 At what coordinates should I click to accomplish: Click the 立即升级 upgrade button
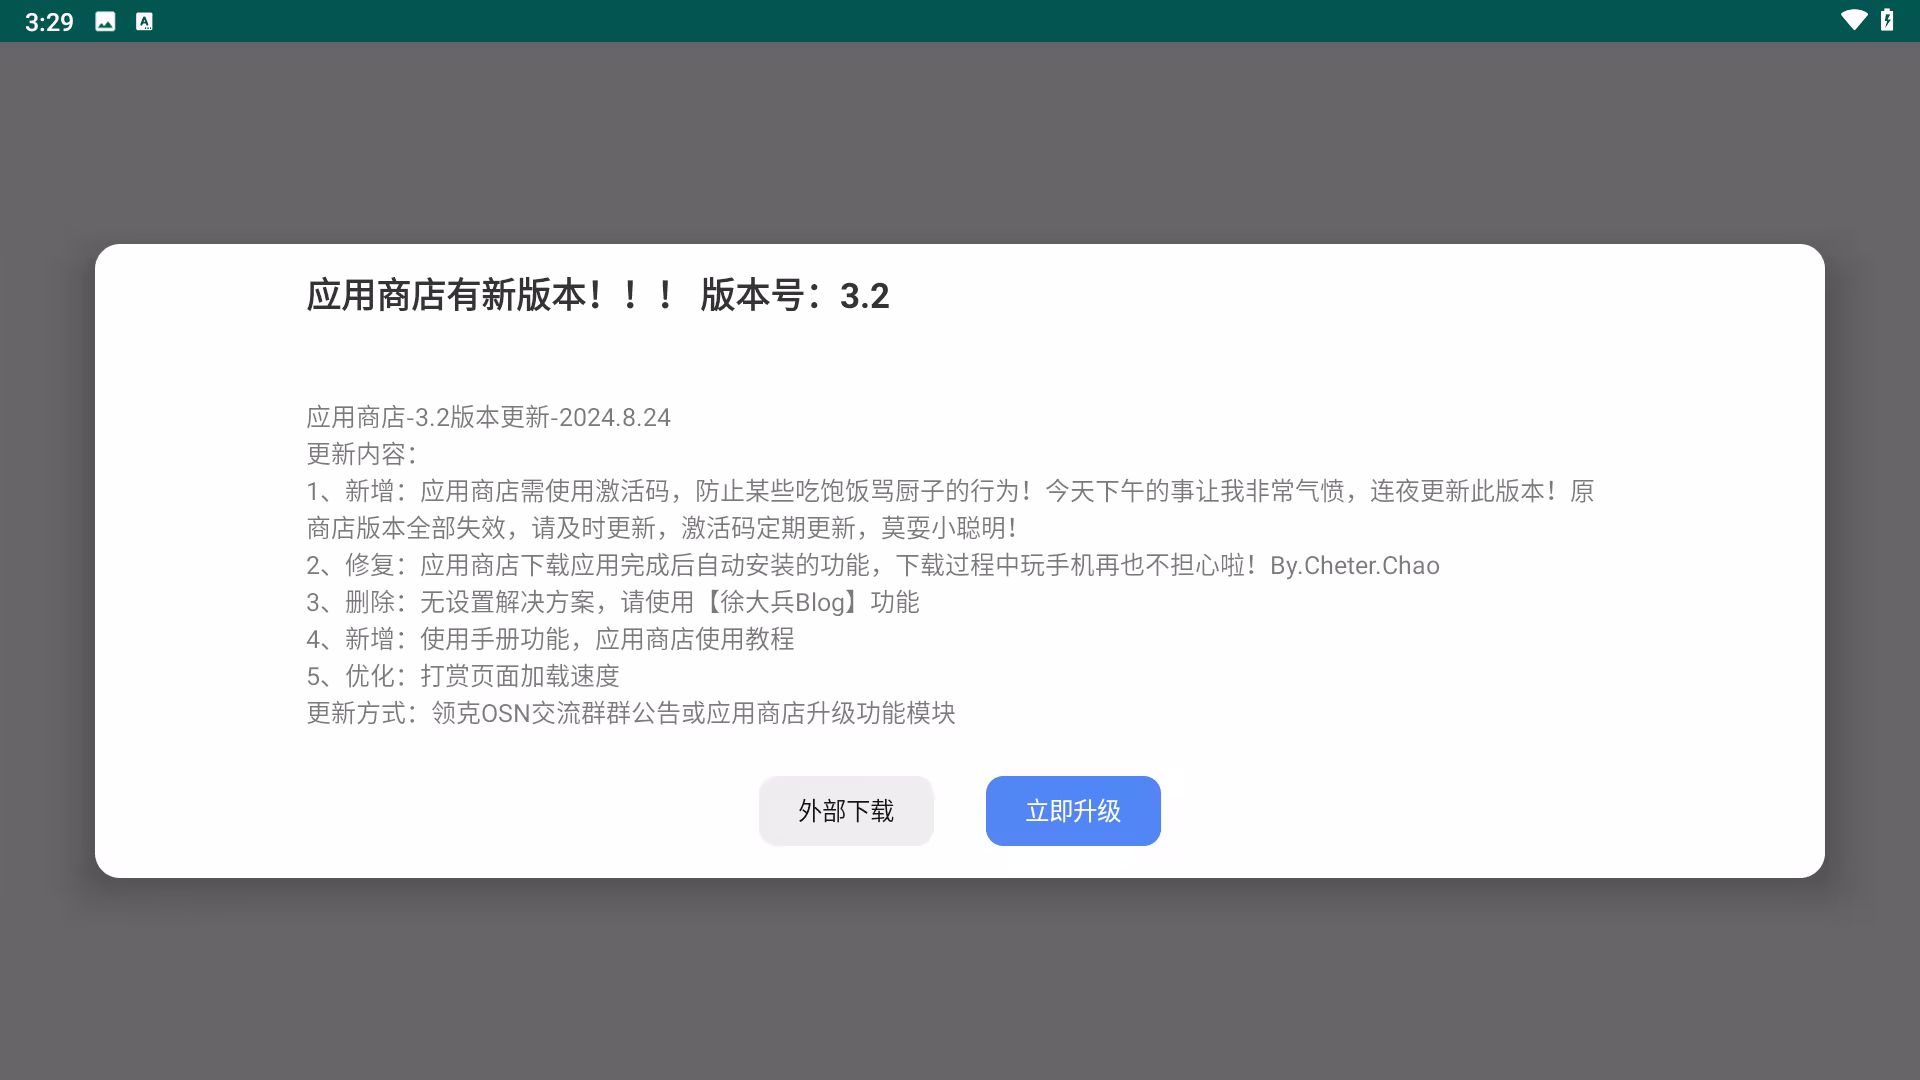click(1073, 811)
